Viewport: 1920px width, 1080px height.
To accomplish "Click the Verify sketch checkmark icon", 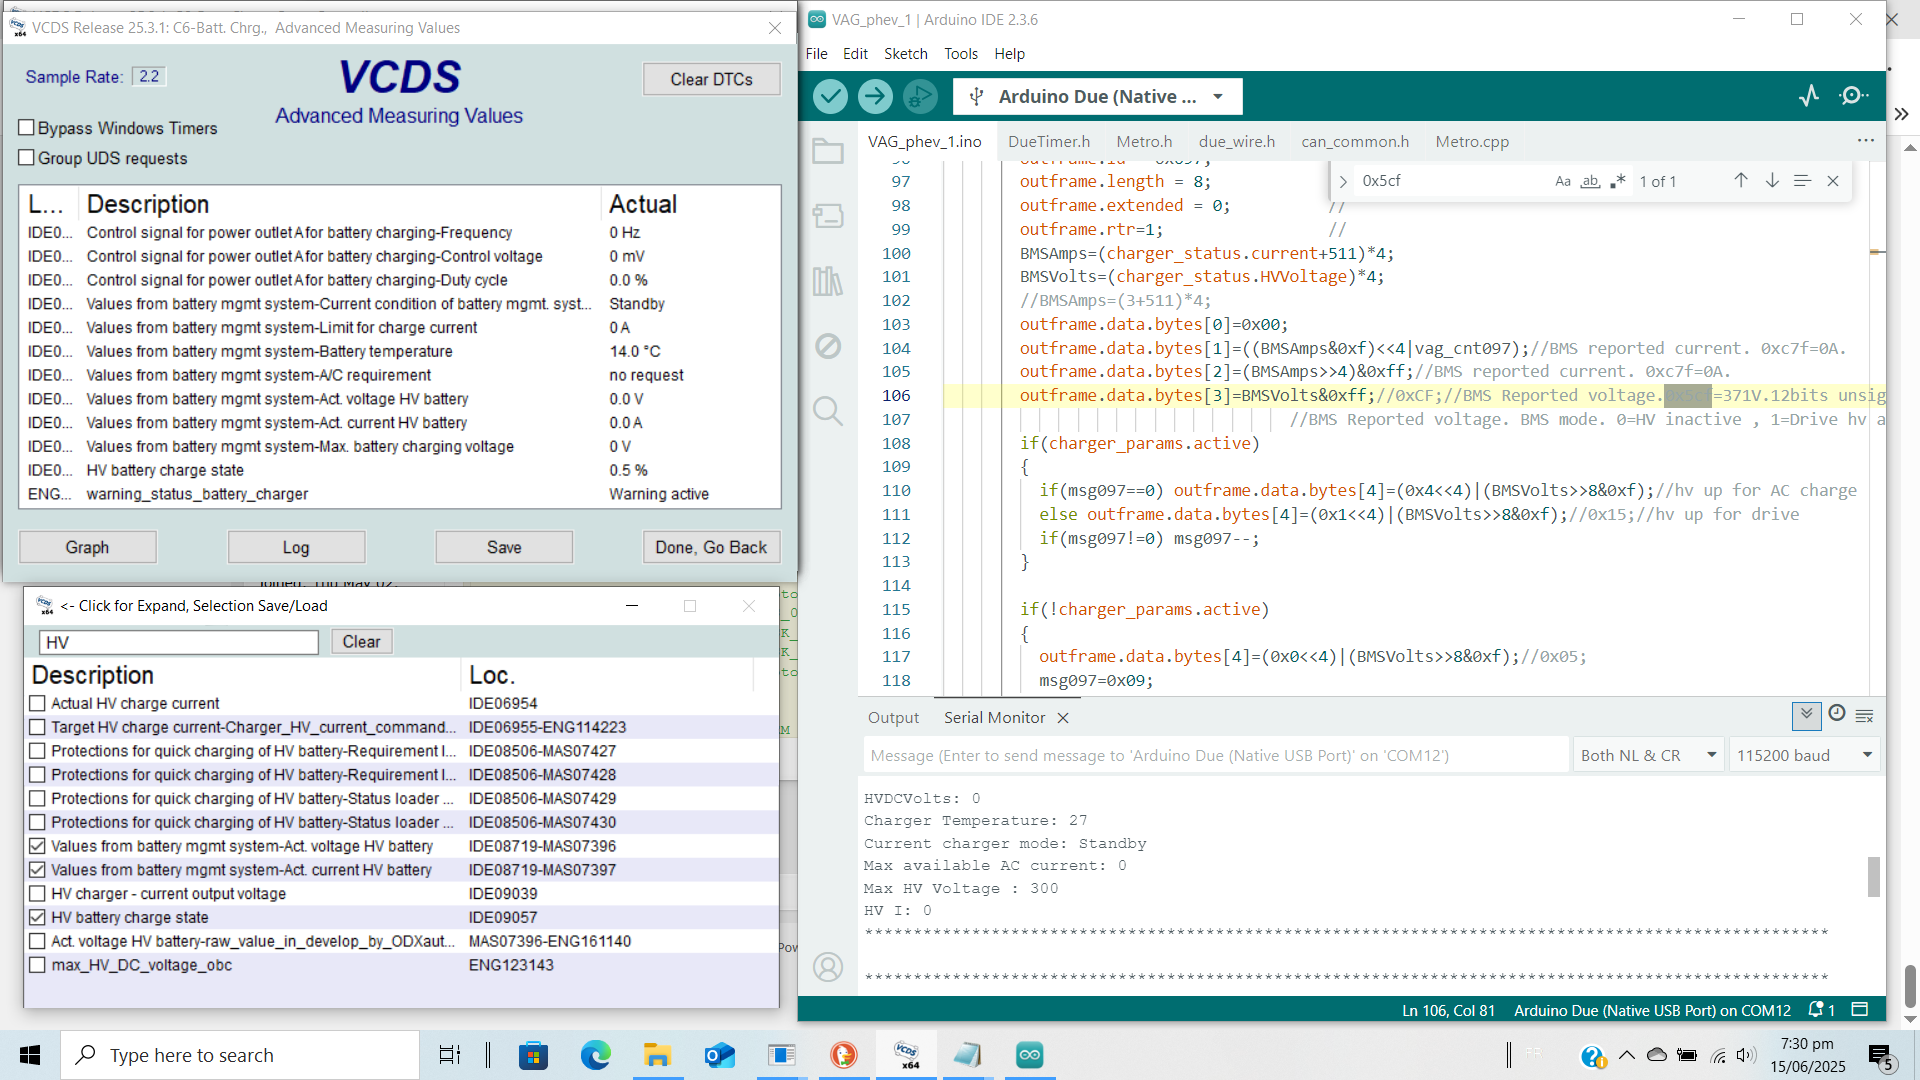I will coord(830,96).
